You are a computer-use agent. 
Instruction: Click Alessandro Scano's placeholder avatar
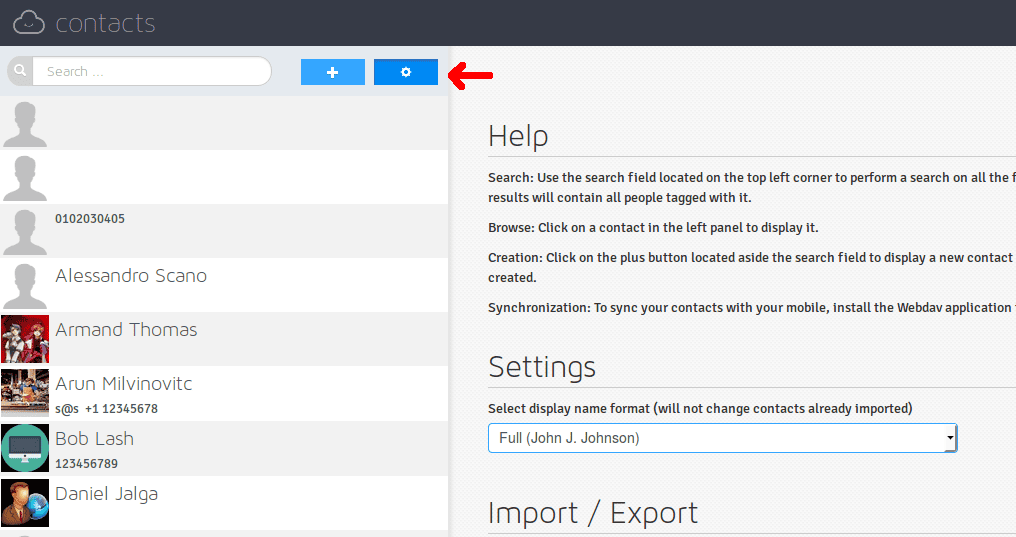click(x=25, y=285)
